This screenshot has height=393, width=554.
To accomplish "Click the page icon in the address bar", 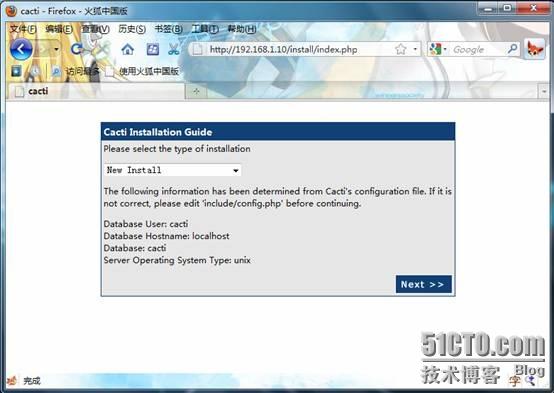I will click(198, 49).
